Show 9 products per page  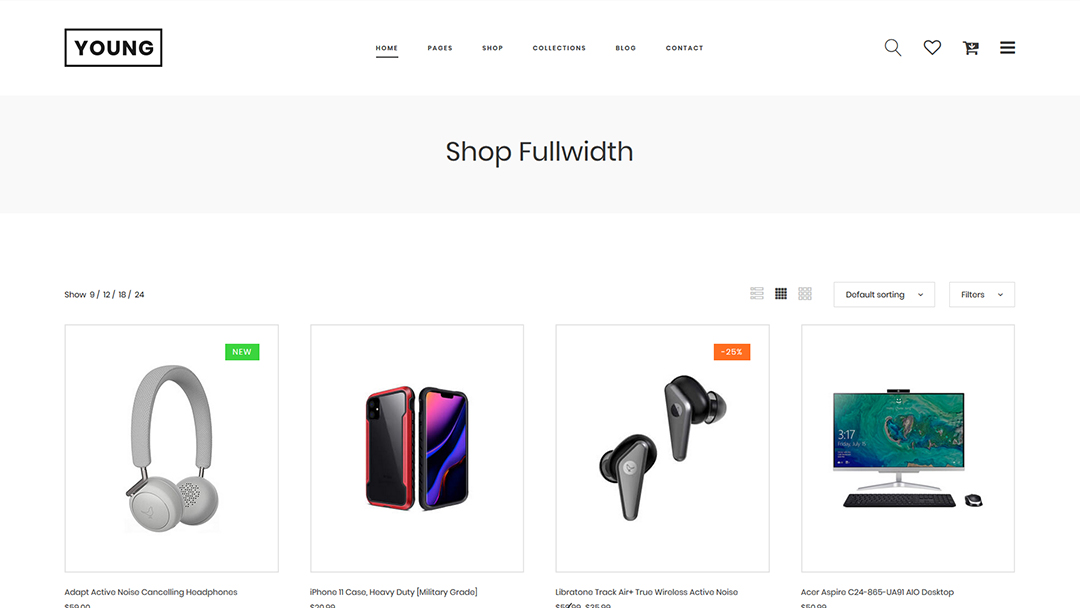point(92,295)
